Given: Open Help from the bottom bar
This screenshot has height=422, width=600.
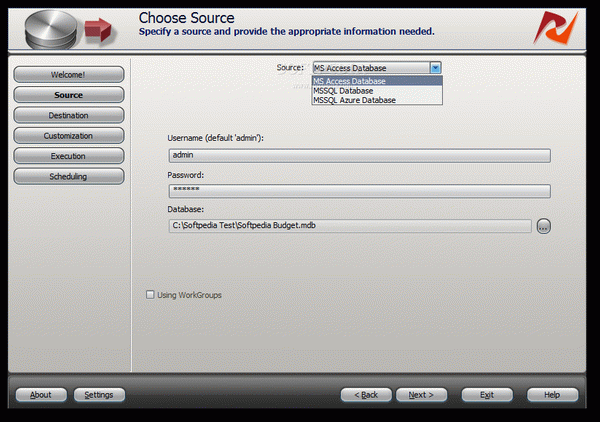Looking at the screenshot, I should (553, 395).
